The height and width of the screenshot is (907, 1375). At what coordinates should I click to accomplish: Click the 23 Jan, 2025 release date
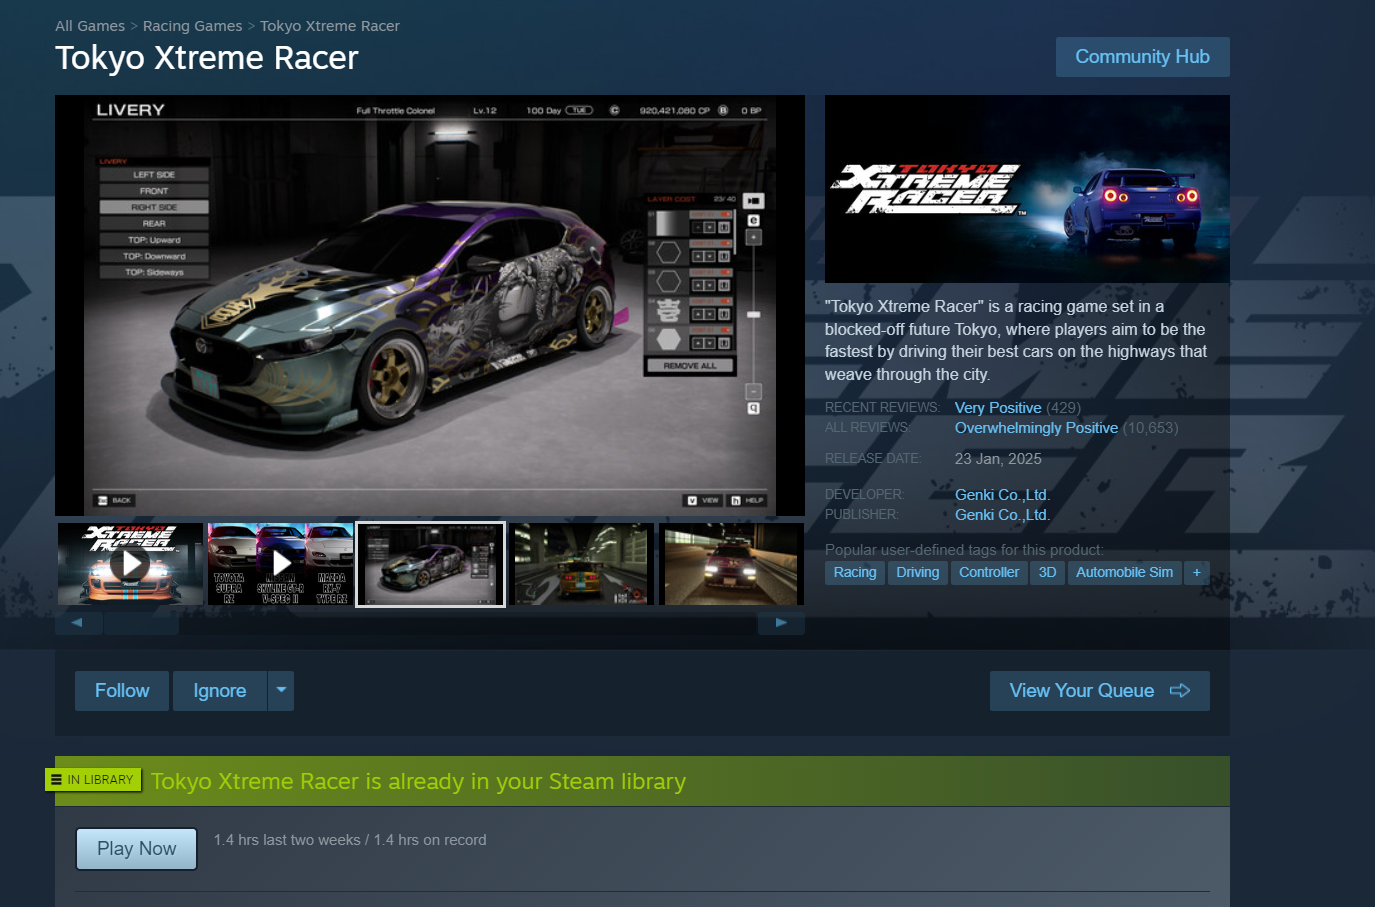point(998,459)
